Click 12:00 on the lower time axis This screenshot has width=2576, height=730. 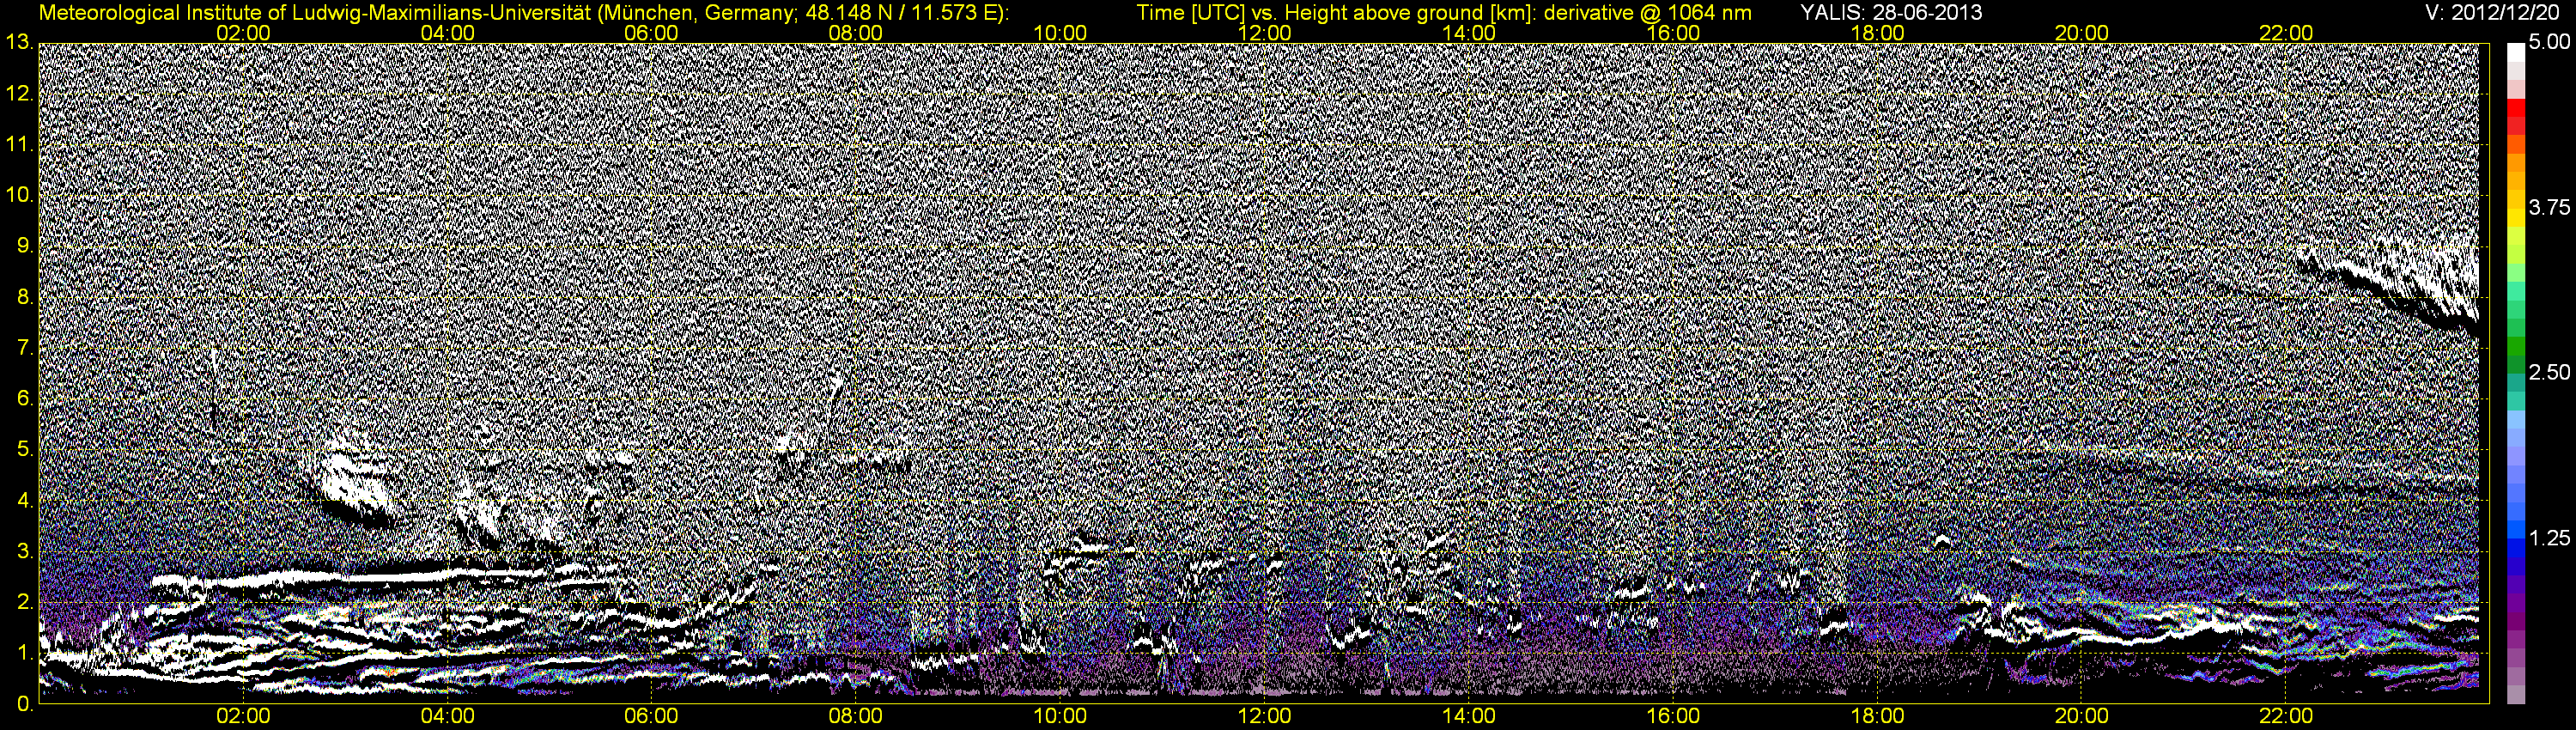pyautogui.click(x=1264, y=716)
